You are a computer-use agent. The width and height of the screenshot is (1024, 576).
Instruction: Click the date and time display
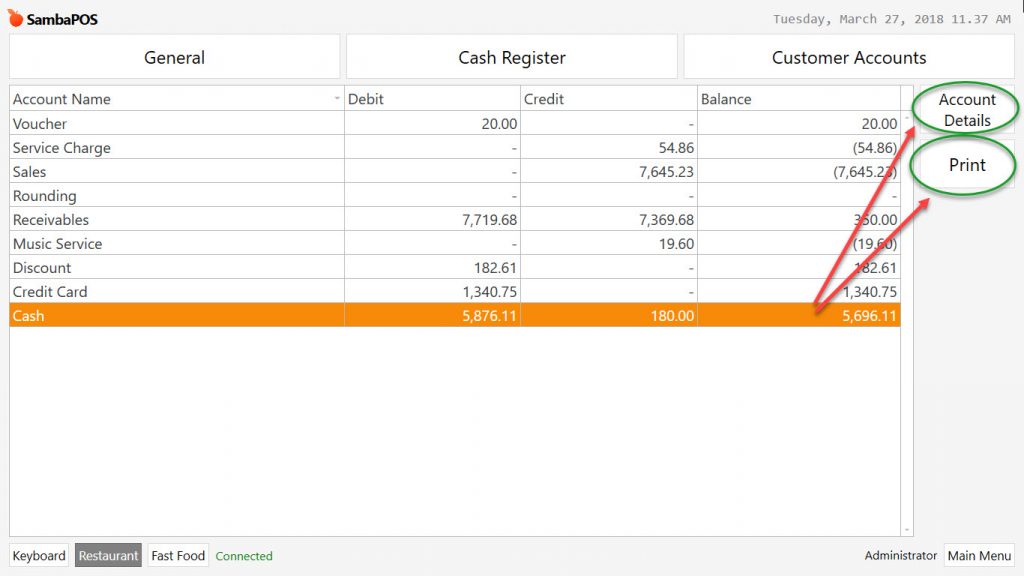(892, 19)
